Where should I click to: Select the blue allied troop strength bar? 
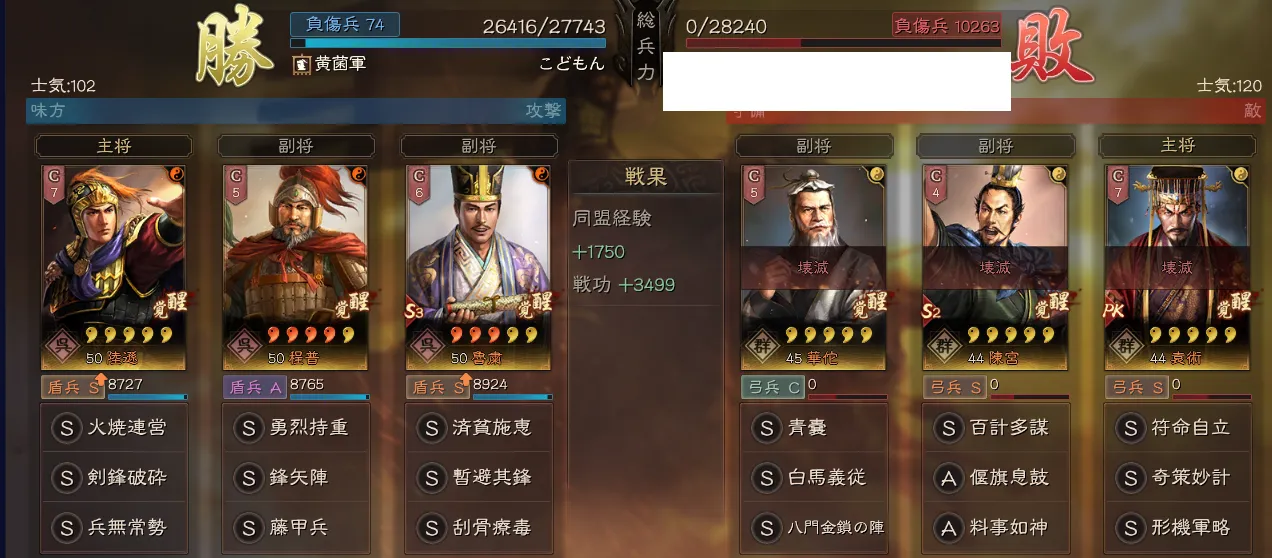[x=448, y=44]
